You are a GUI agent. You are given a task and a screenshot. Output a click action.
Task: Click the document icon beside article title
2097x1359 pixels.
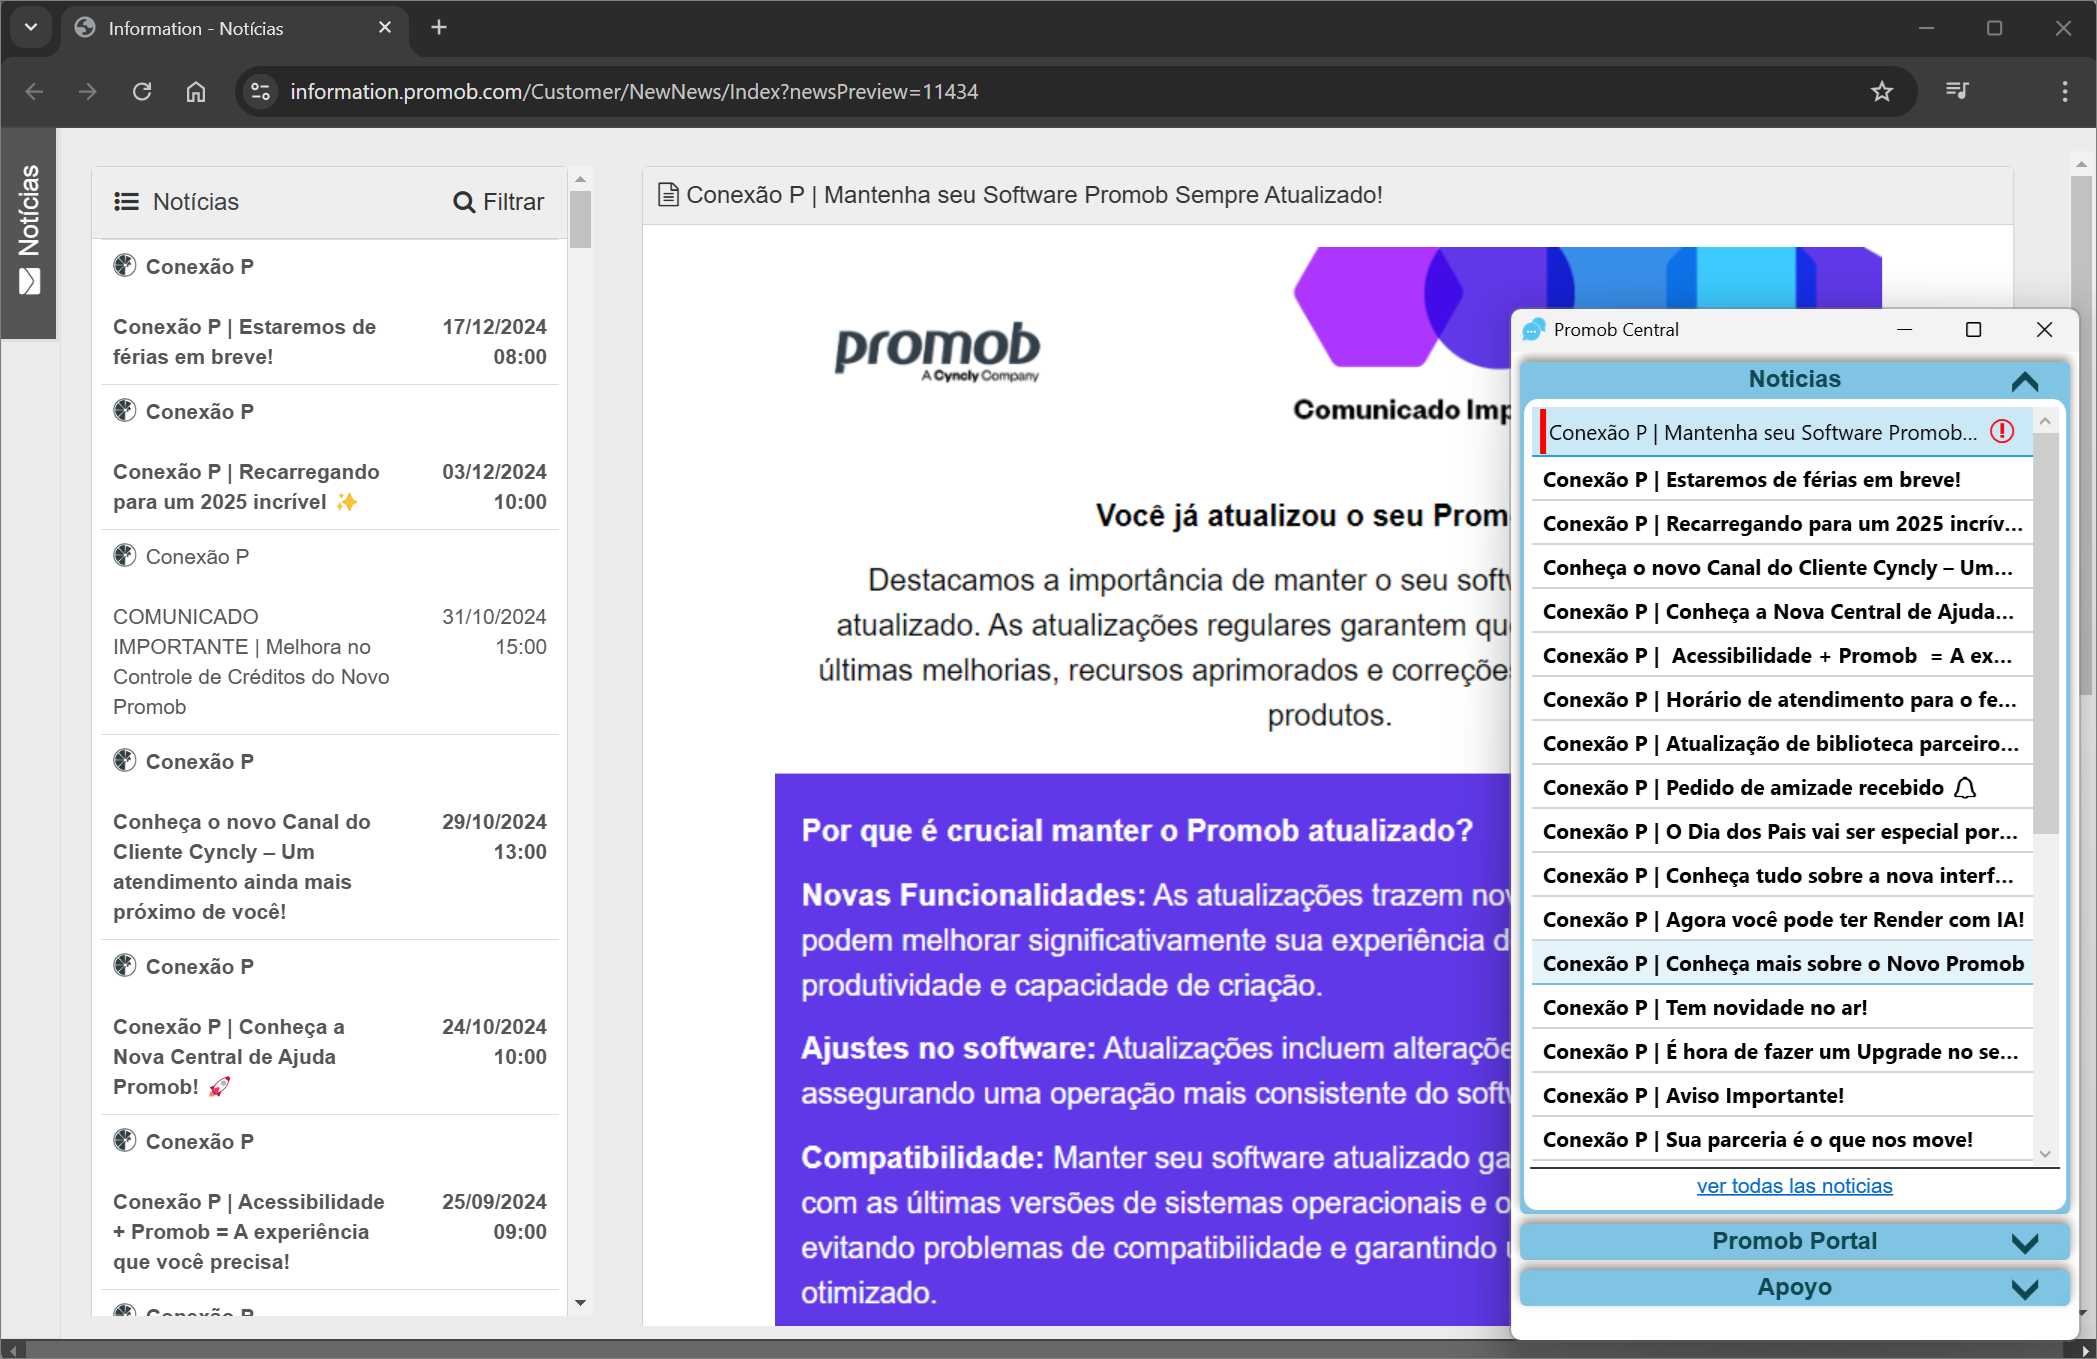tap(668, 195)
